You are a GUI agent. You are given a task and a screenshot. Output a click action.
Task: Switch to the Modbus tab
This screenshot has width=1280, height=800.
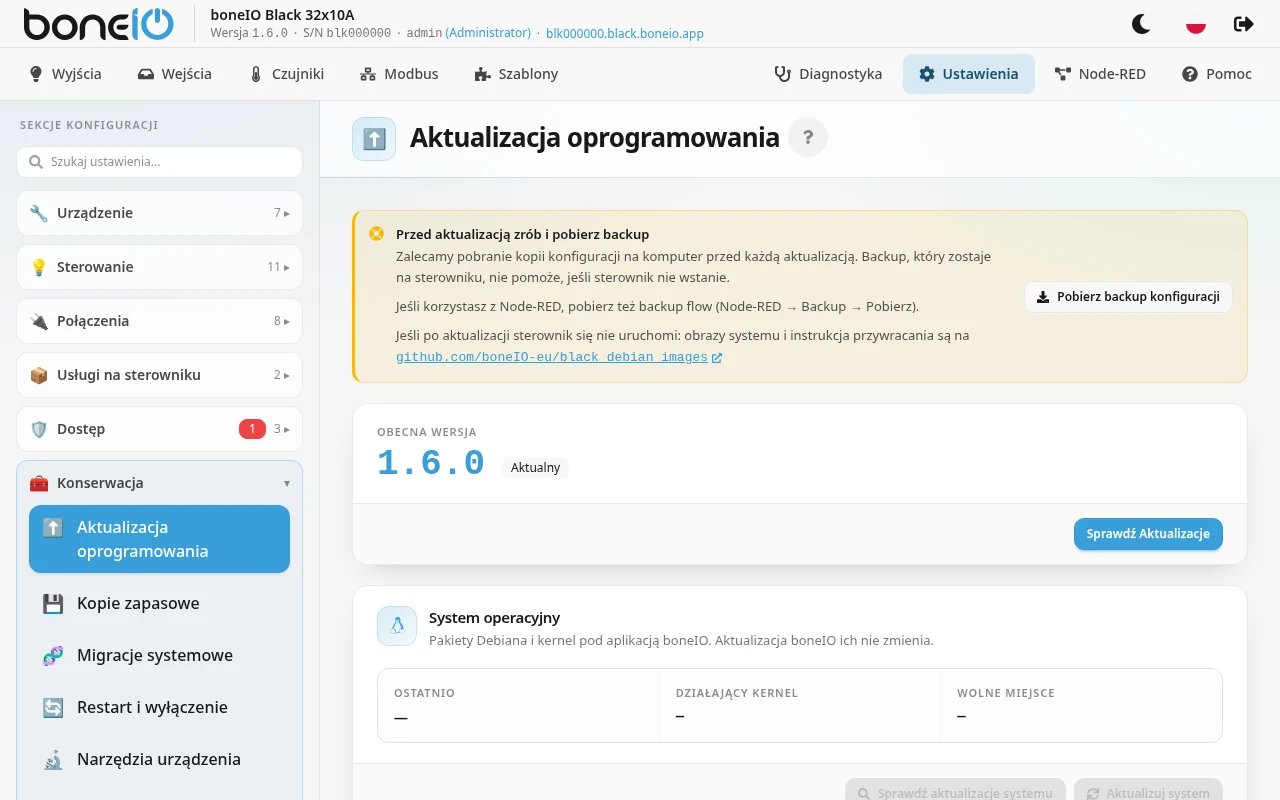399,74
